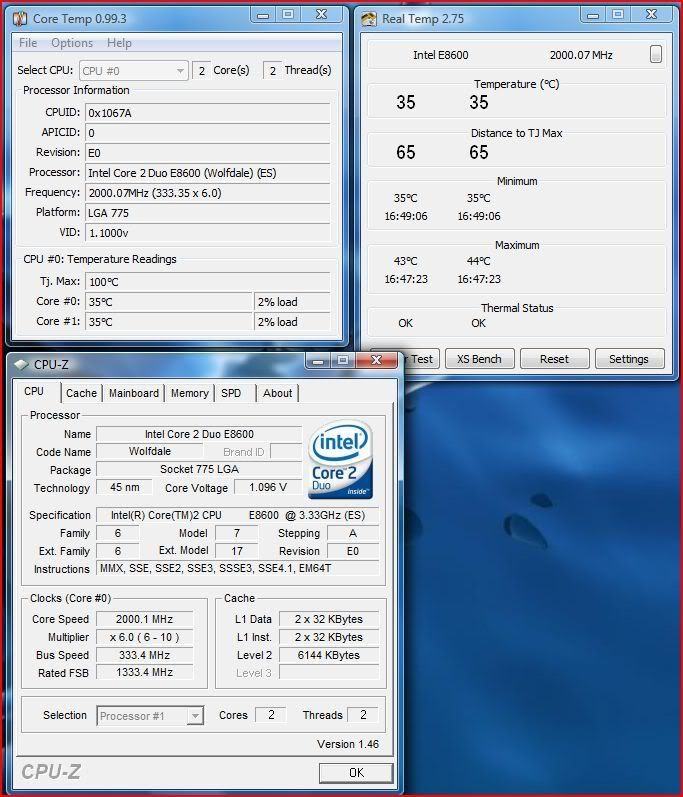Click the Tj. Max value 100°C
Screen dimensions: 683x797
click(207, 282)
